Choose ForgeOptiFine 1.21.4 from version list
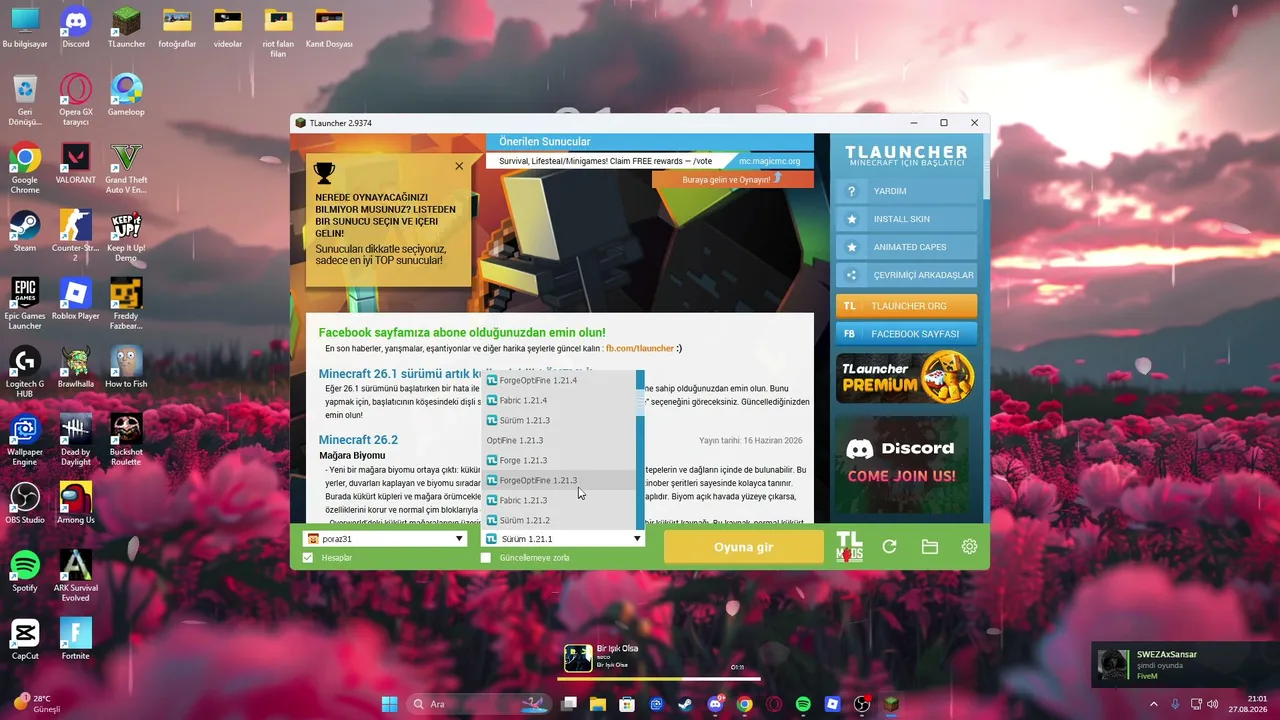Screen dimensions: 1280x720 559,380
